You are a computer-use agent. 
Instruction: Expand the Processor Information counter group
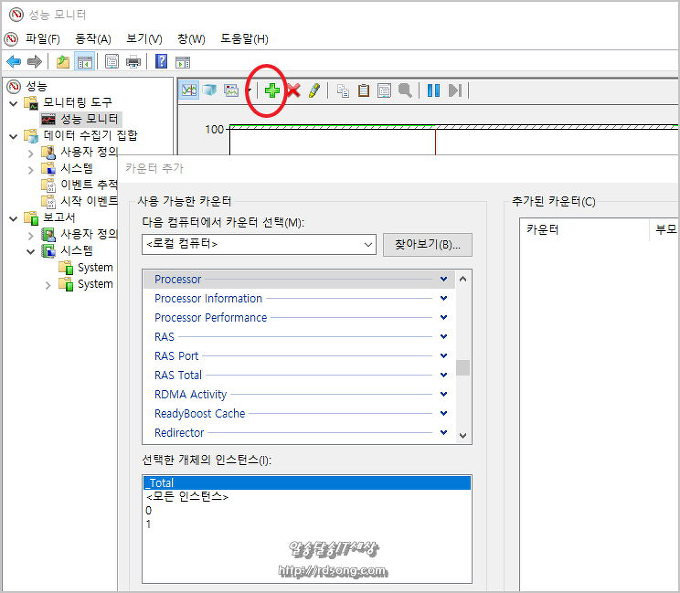coord(444,298)
